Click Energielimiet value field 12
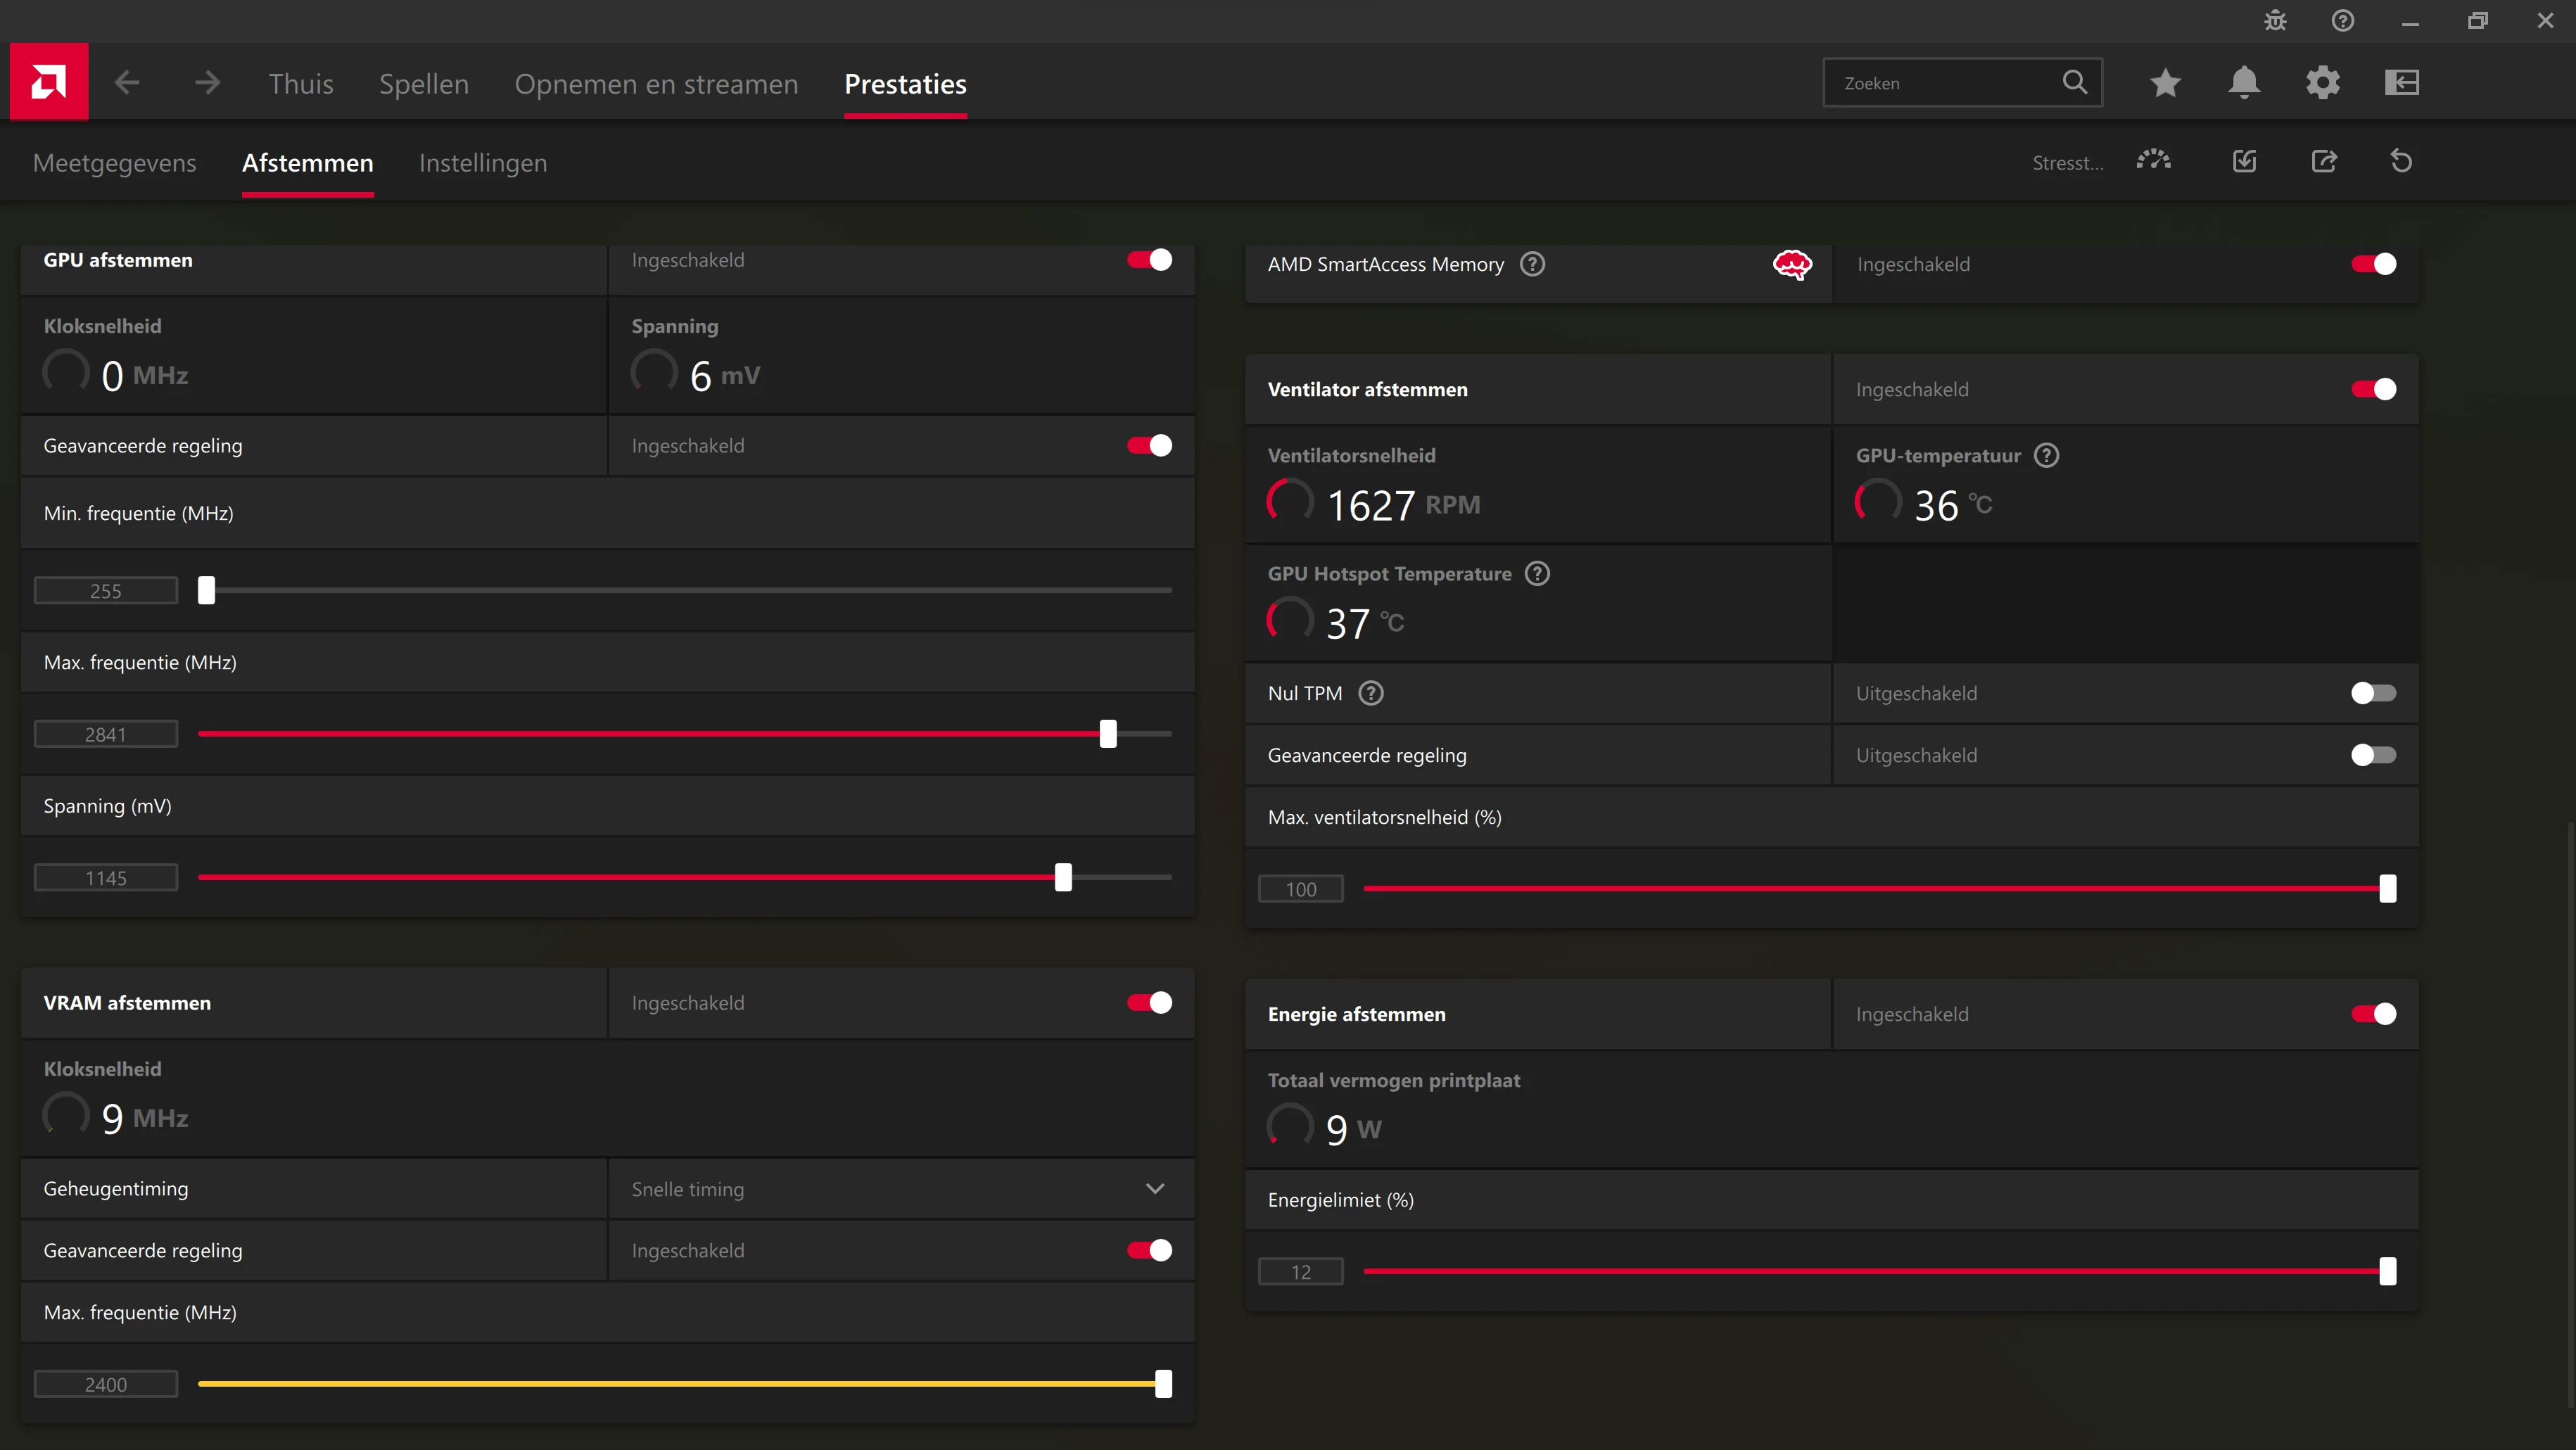 pos(1300,1272)
